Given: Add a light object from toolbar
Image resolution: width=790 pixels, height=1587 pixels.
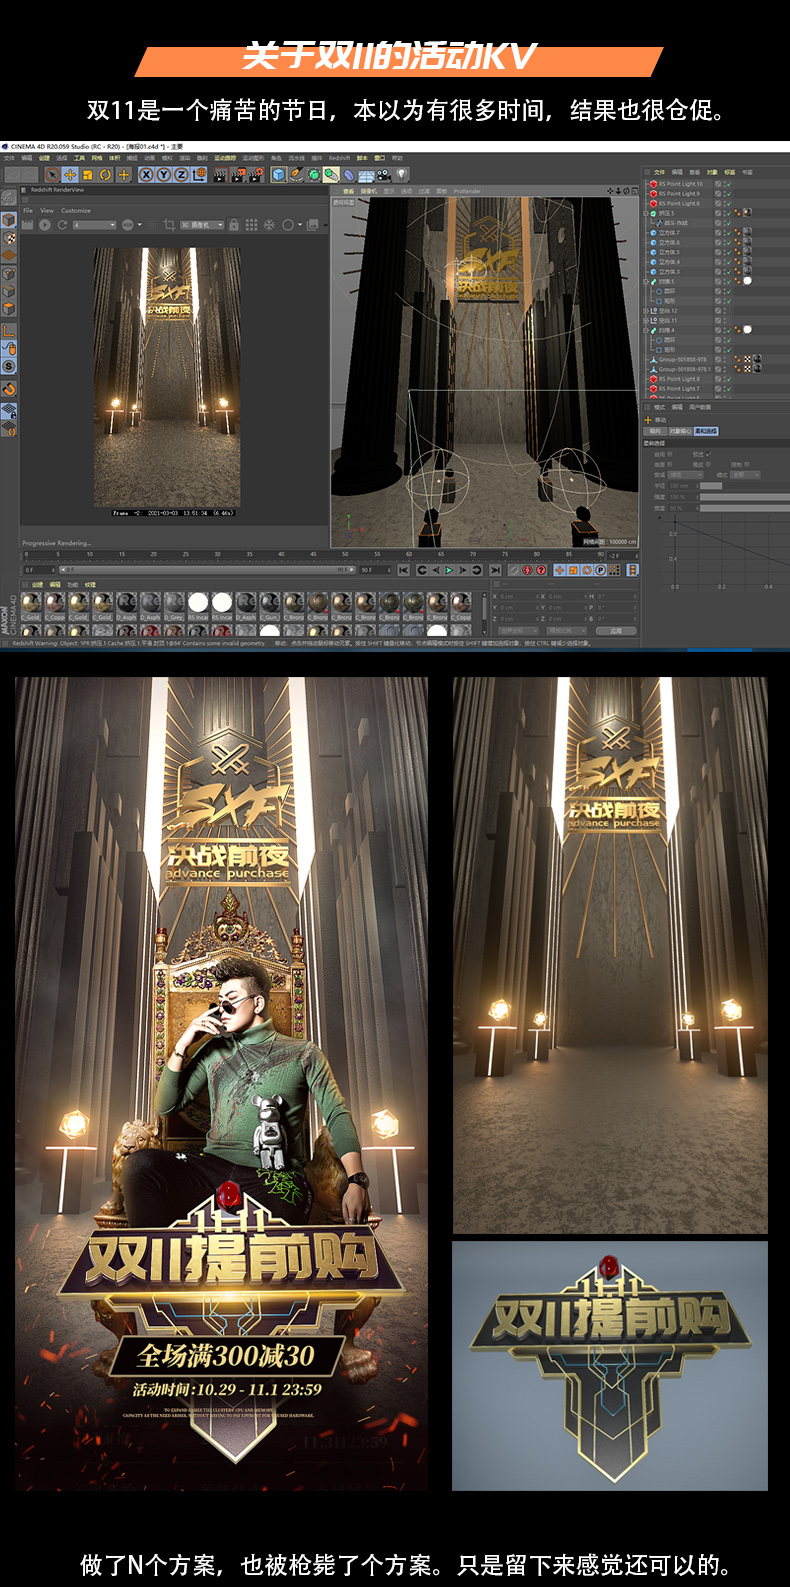Looking at the screenshot, I should pos(401,174).
